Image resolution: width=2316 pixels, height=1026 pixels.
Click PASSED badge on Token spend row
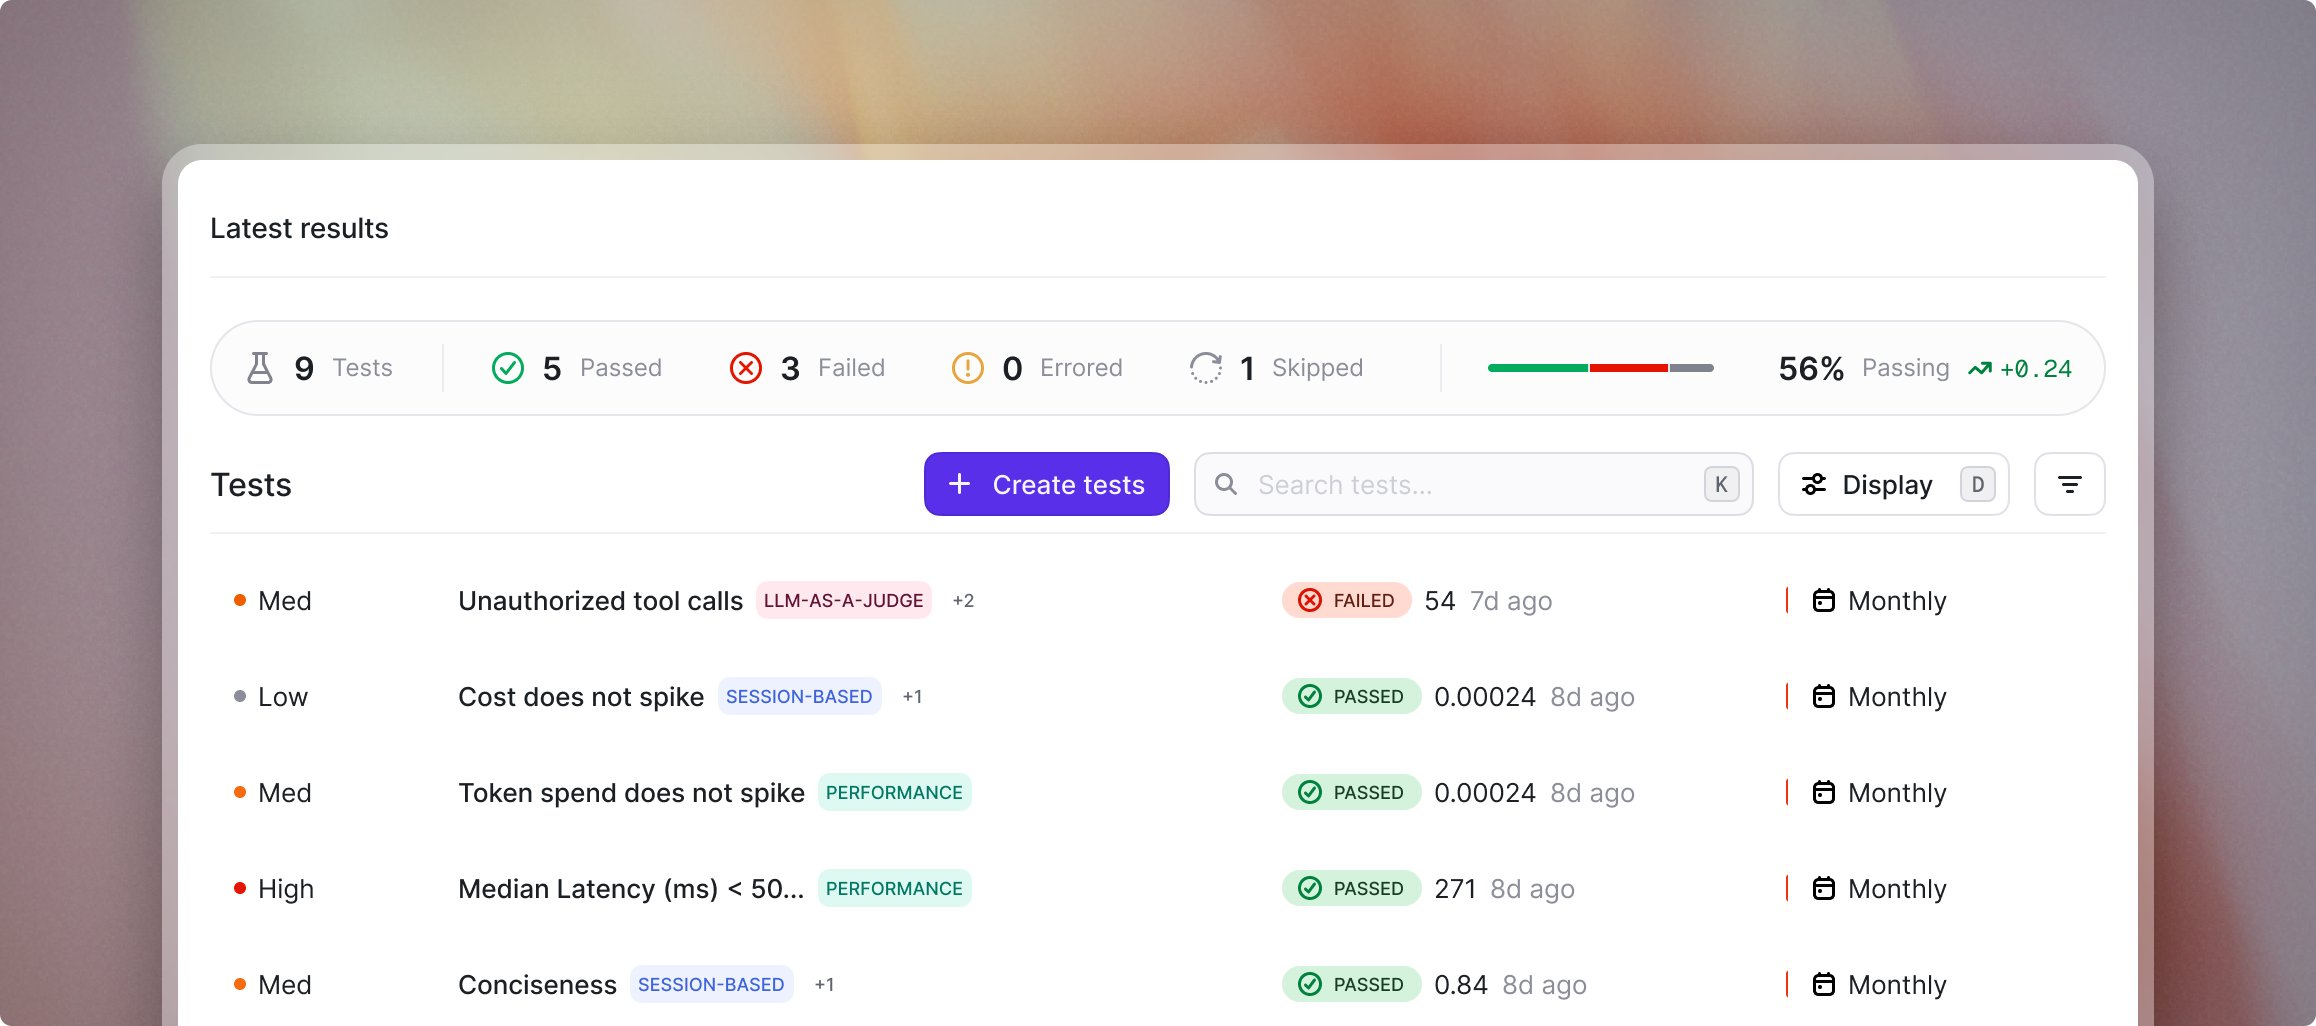click(1351, 792)
